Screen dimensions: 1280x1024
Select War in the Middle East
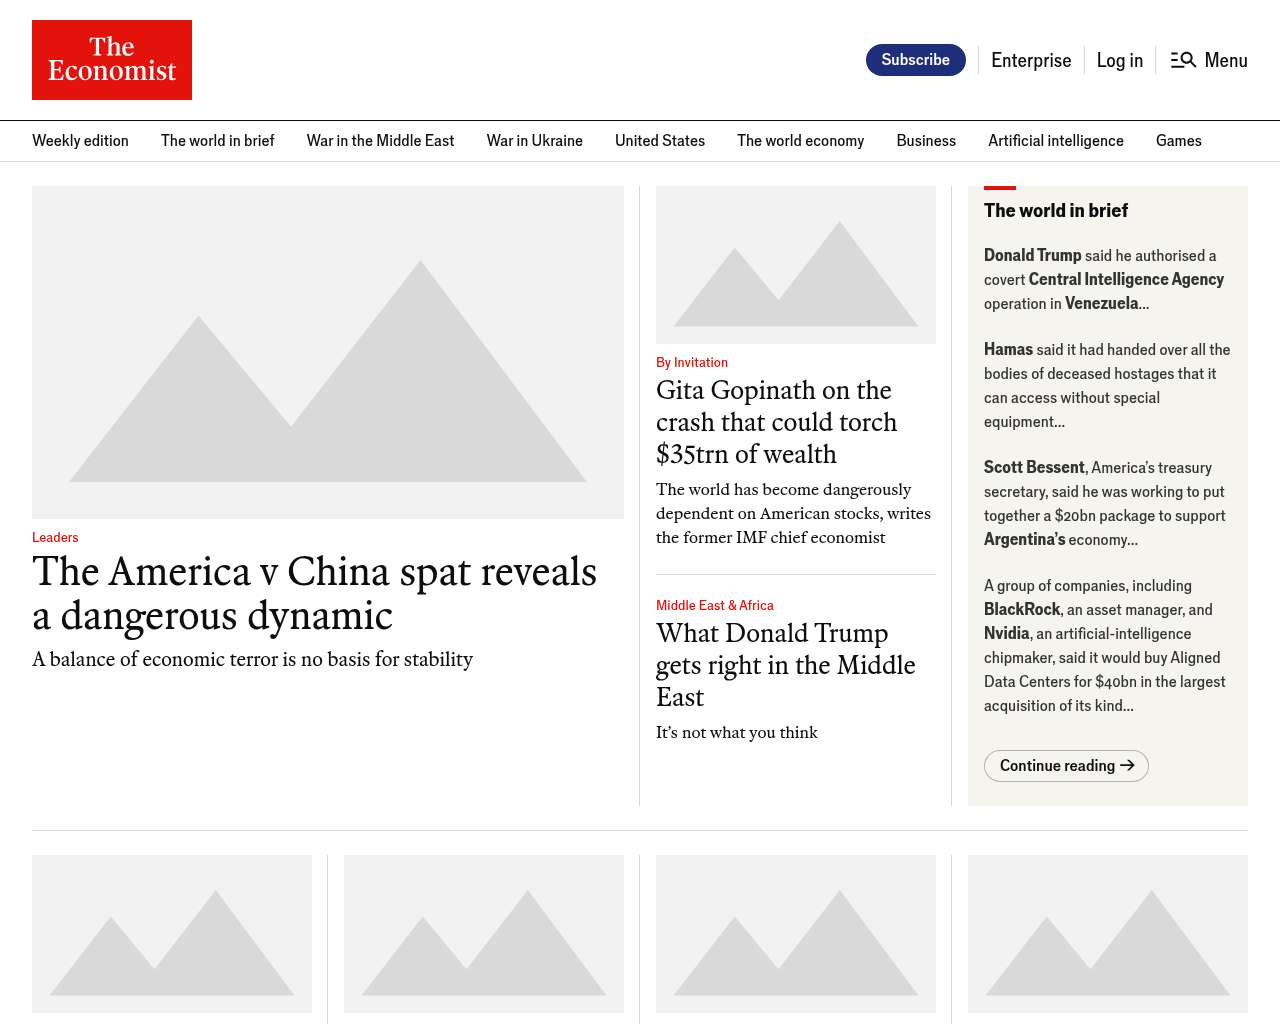380,141
